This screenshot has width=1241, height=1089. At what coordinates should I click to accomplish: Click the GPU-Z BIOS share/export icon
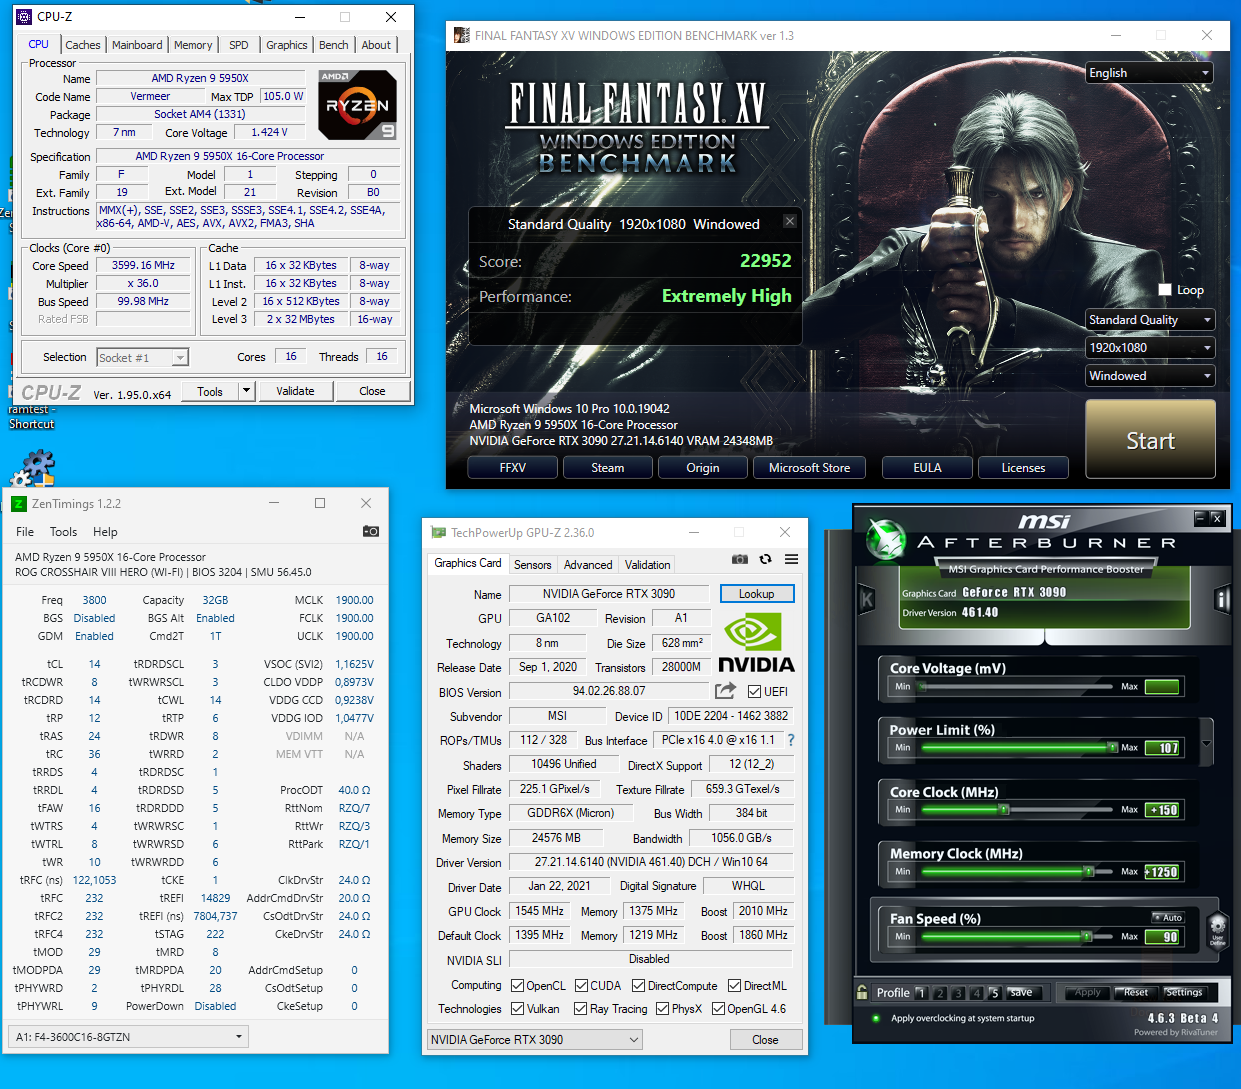pyautogui.click(x=725, y=691)
